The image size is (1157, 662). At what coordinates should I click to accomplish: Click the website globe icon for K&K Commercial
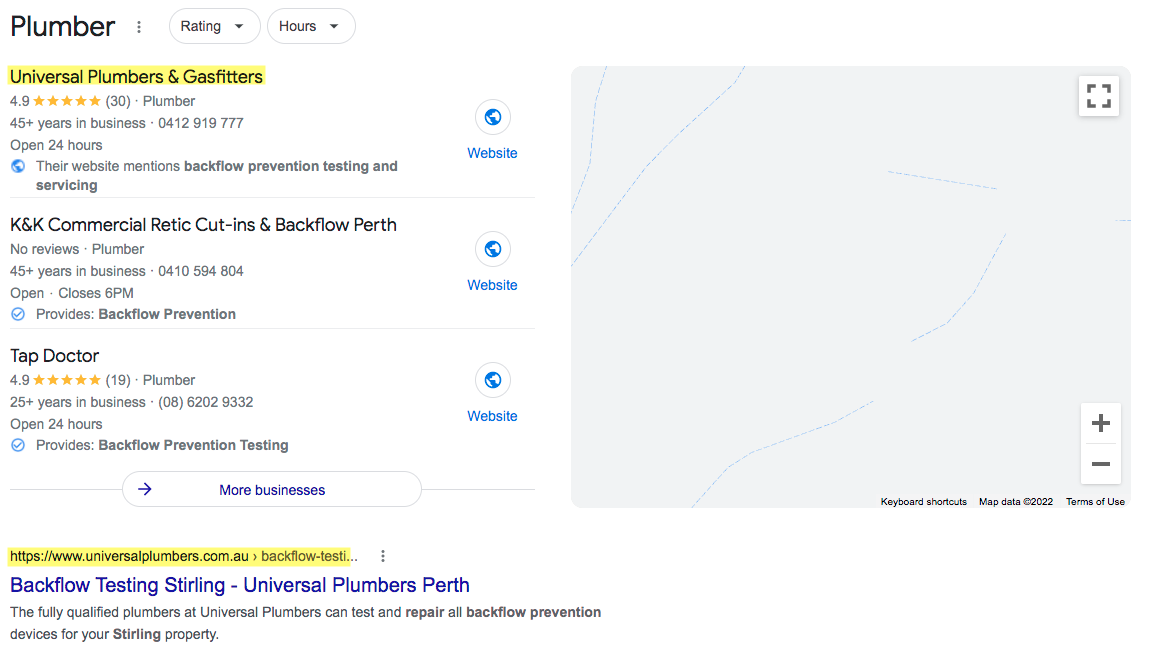click(x=493, y=249)
